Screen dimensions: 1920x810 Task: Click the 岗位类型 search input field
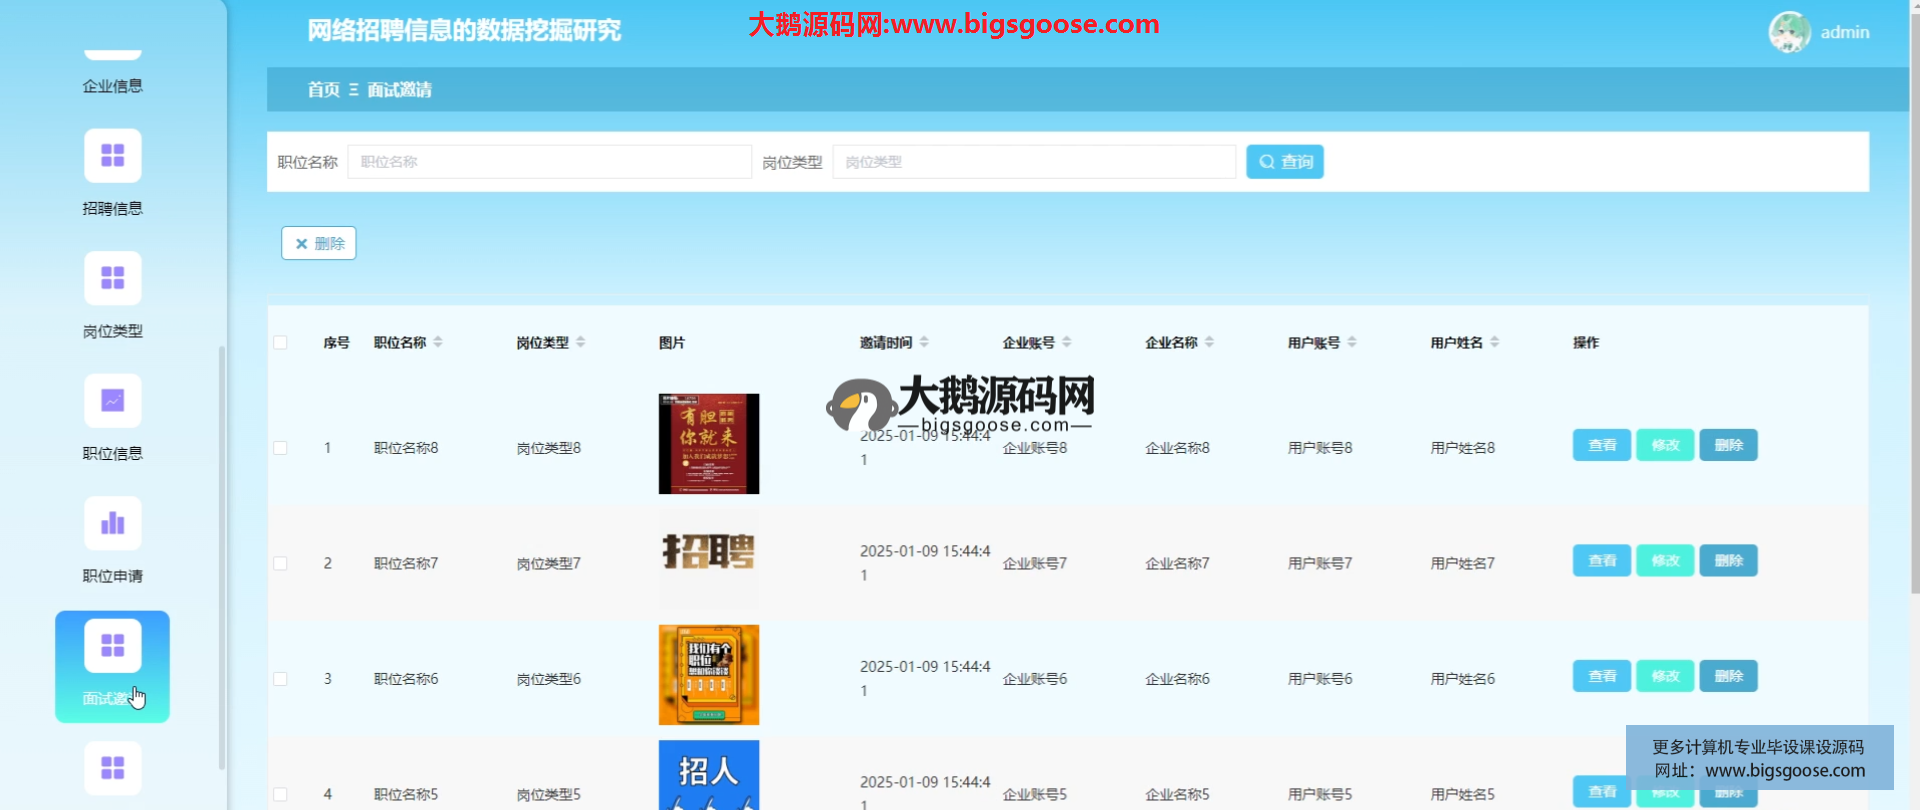(x=1033, y=162)
